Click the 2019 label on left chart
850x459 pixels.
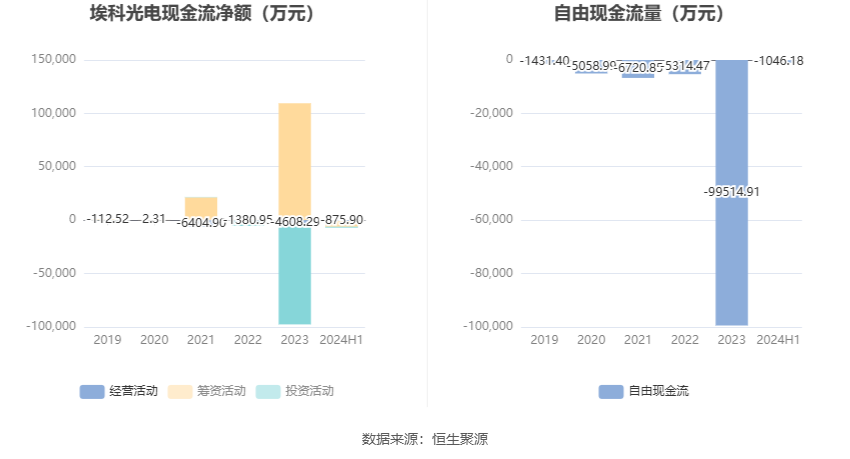107,340
